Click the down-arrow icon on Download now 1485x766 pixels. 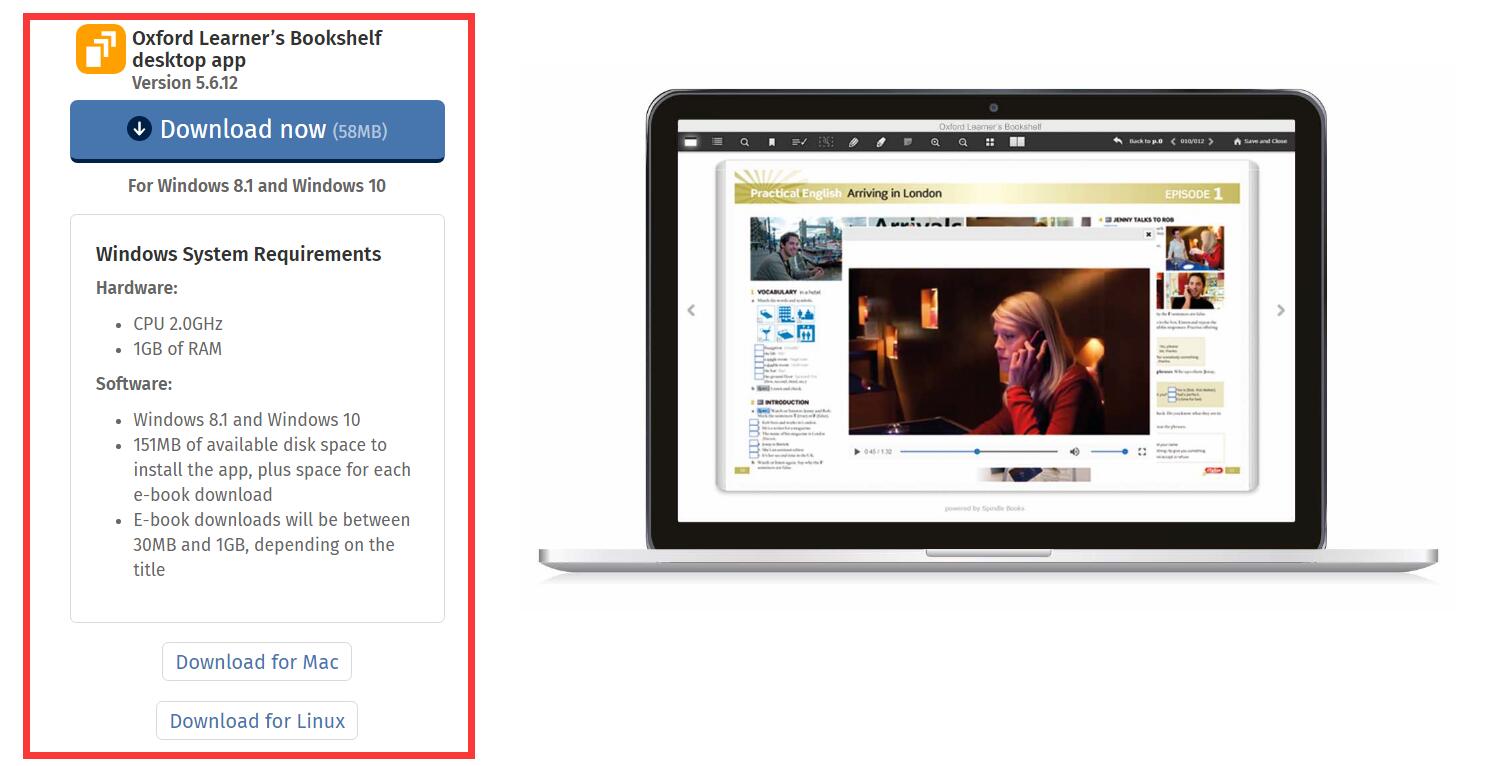click(x=139, y=129)
